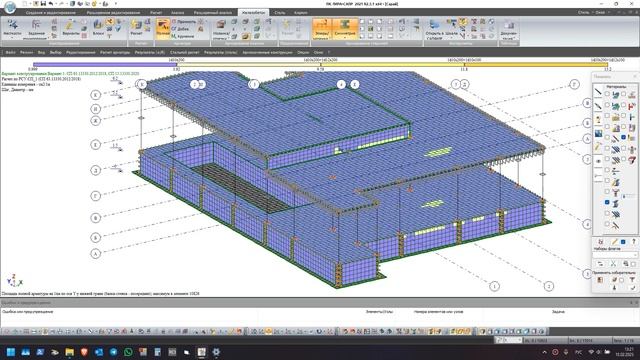Click the pale yellow second segment of color scale

click(249, 64)
